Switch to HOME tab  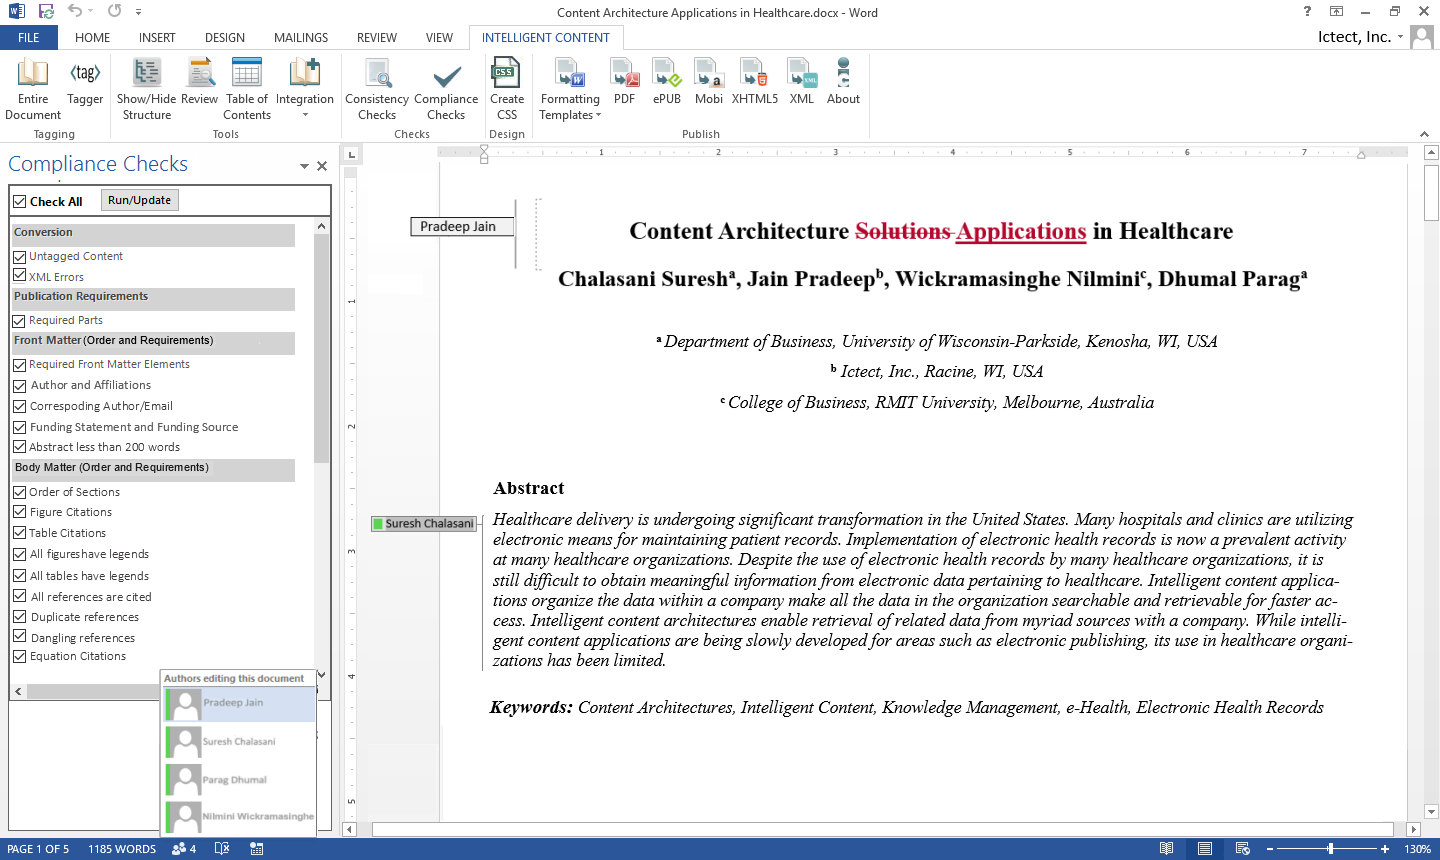tap(93, 38)
